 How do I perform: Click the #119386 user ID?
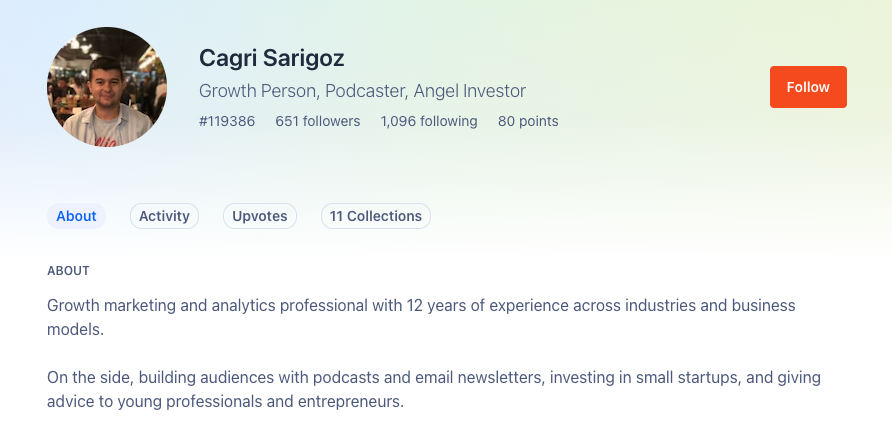point(227,122)
